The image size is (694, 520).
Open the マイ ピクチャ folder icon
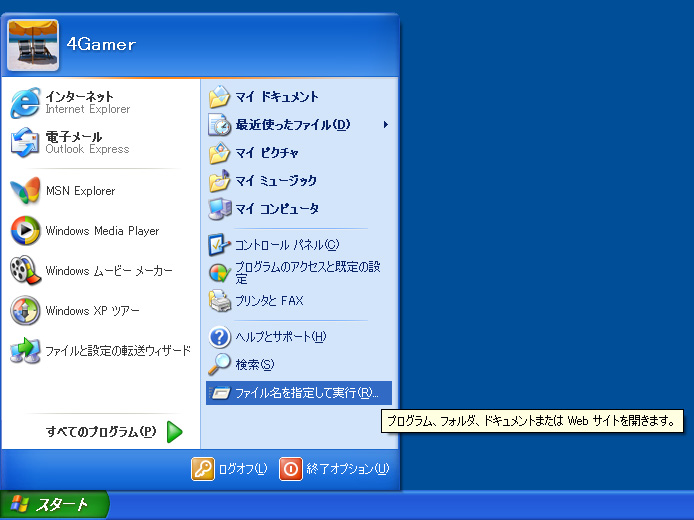pos(220,153)
